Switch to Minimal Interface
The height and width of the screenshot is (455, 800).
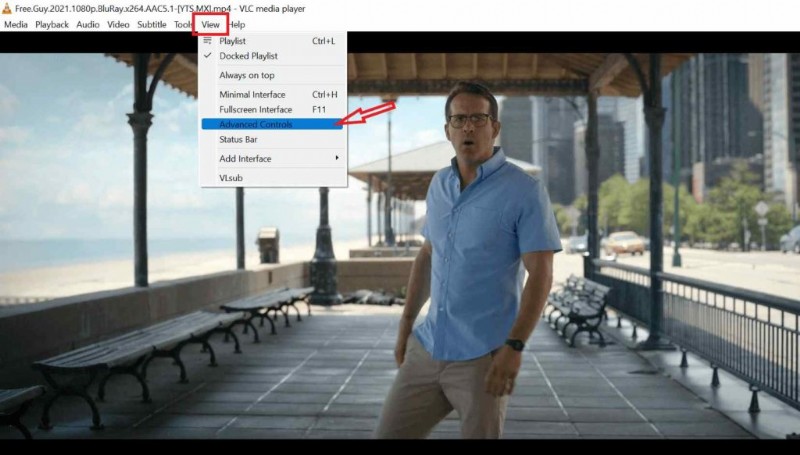[x=273, y=94]
